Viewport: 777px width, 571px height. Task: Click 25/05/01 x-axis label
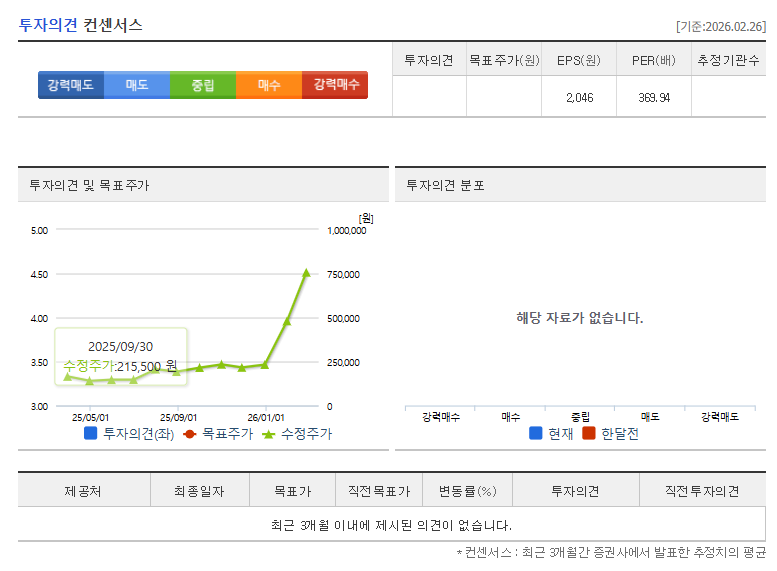tap(90, 417)
